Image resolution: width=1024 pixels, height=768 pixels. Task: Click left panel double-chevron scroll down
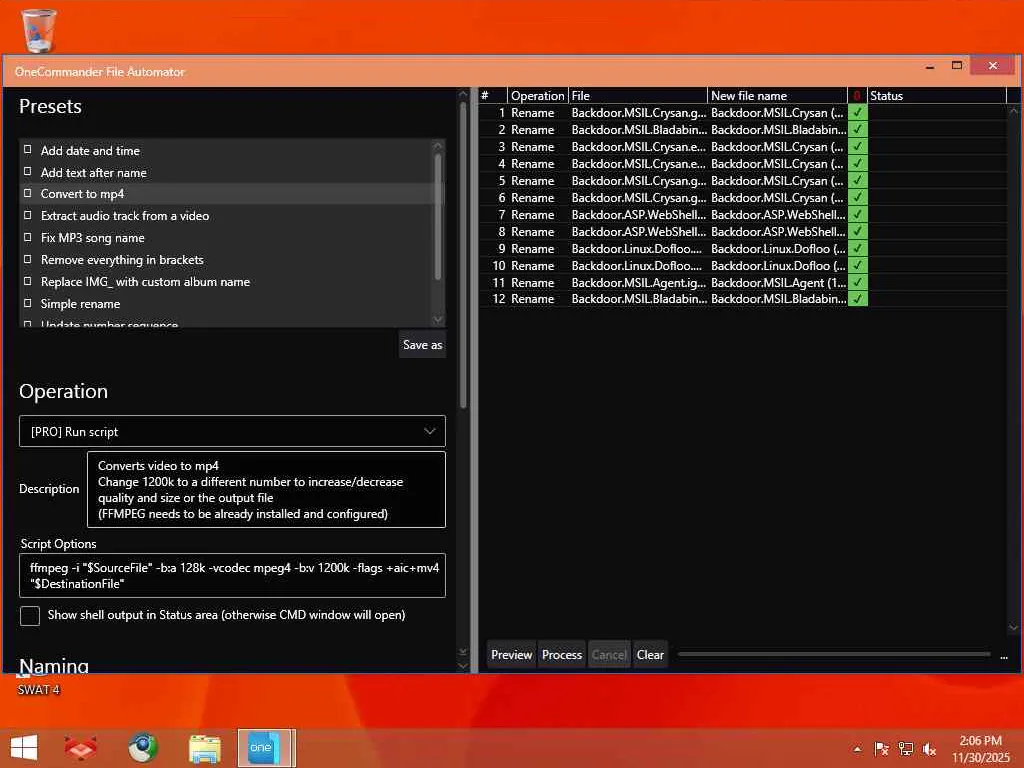click(x=463, y=652)
